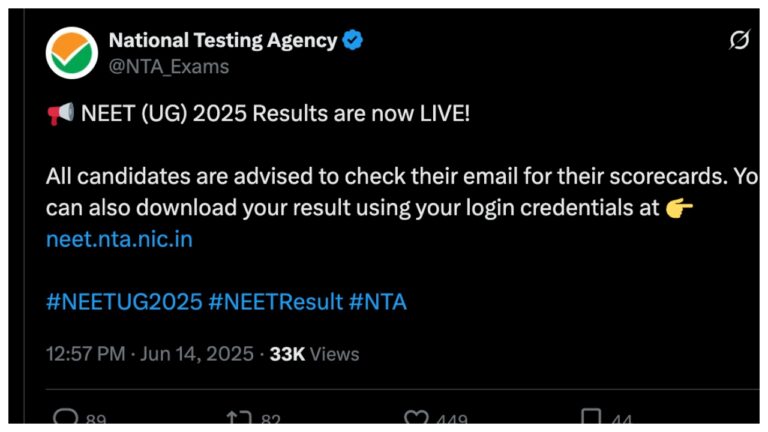Viewport: 768px width, 432px height.
Task: Click the 12:57 PM Jun 14 timestamp
Action: [x=149, y=354]
